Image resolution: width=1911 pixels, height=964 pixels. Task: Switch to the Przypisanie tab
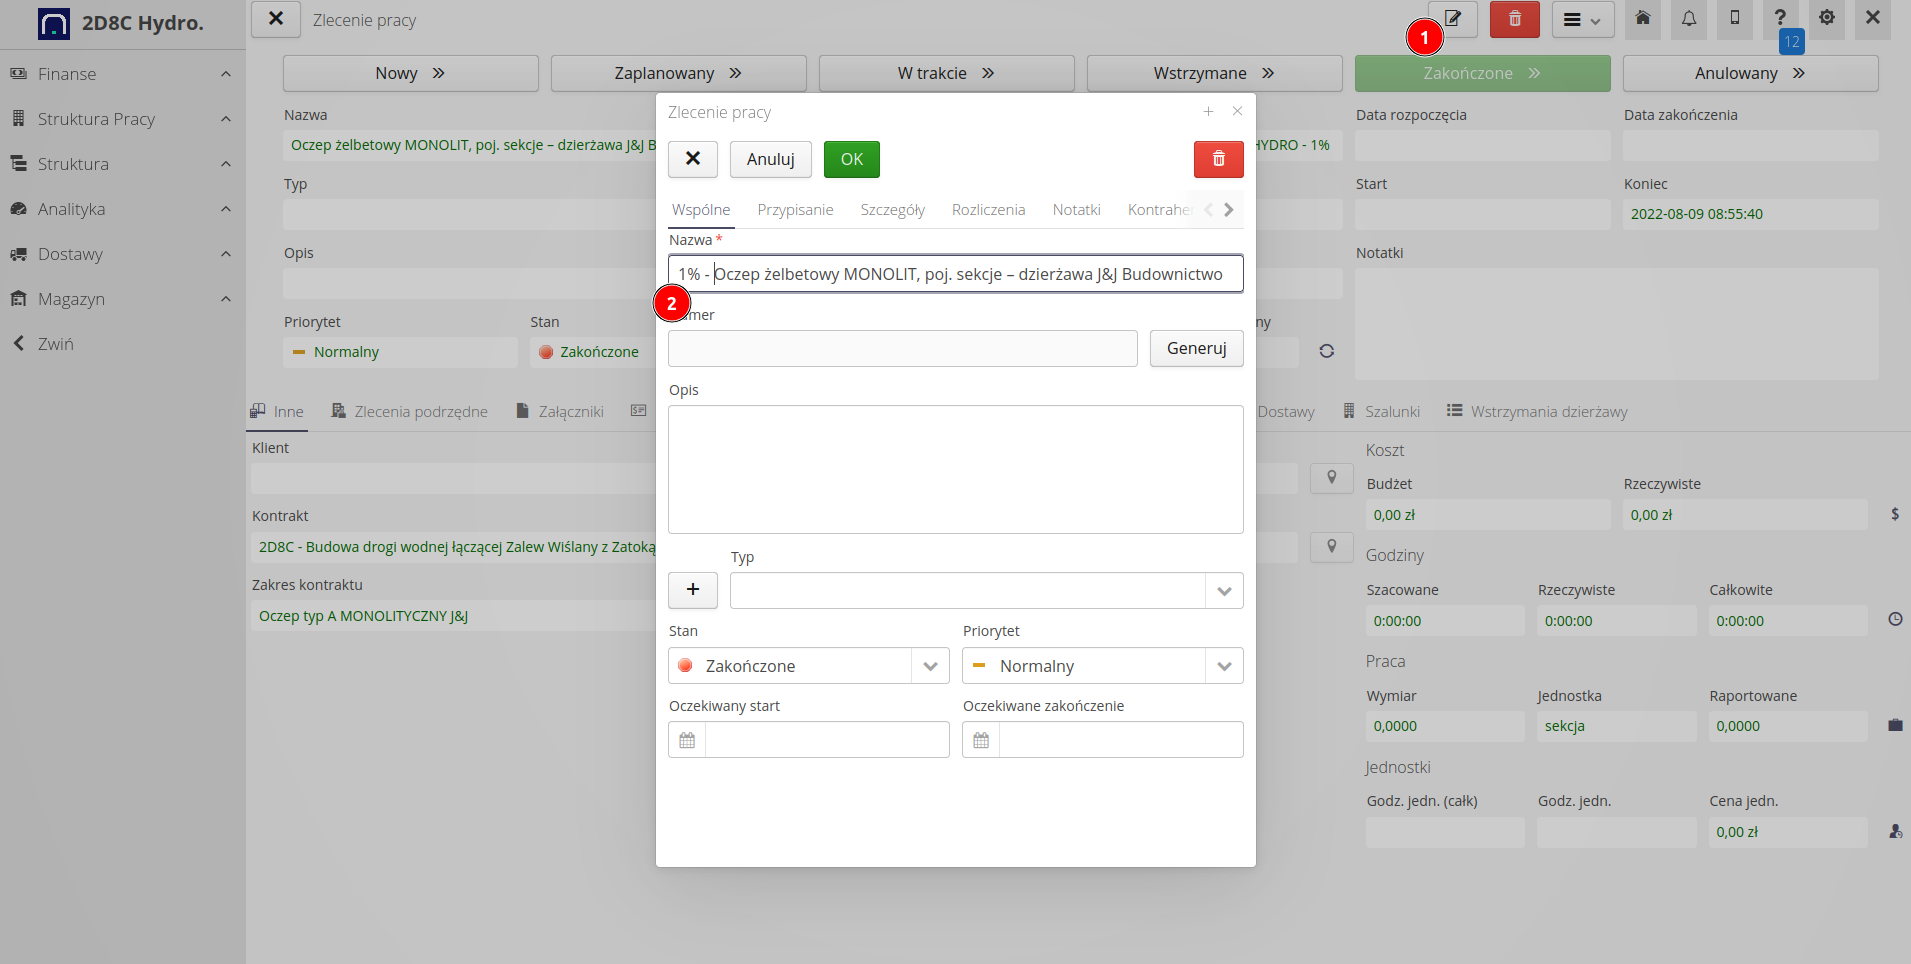point(795,210)
